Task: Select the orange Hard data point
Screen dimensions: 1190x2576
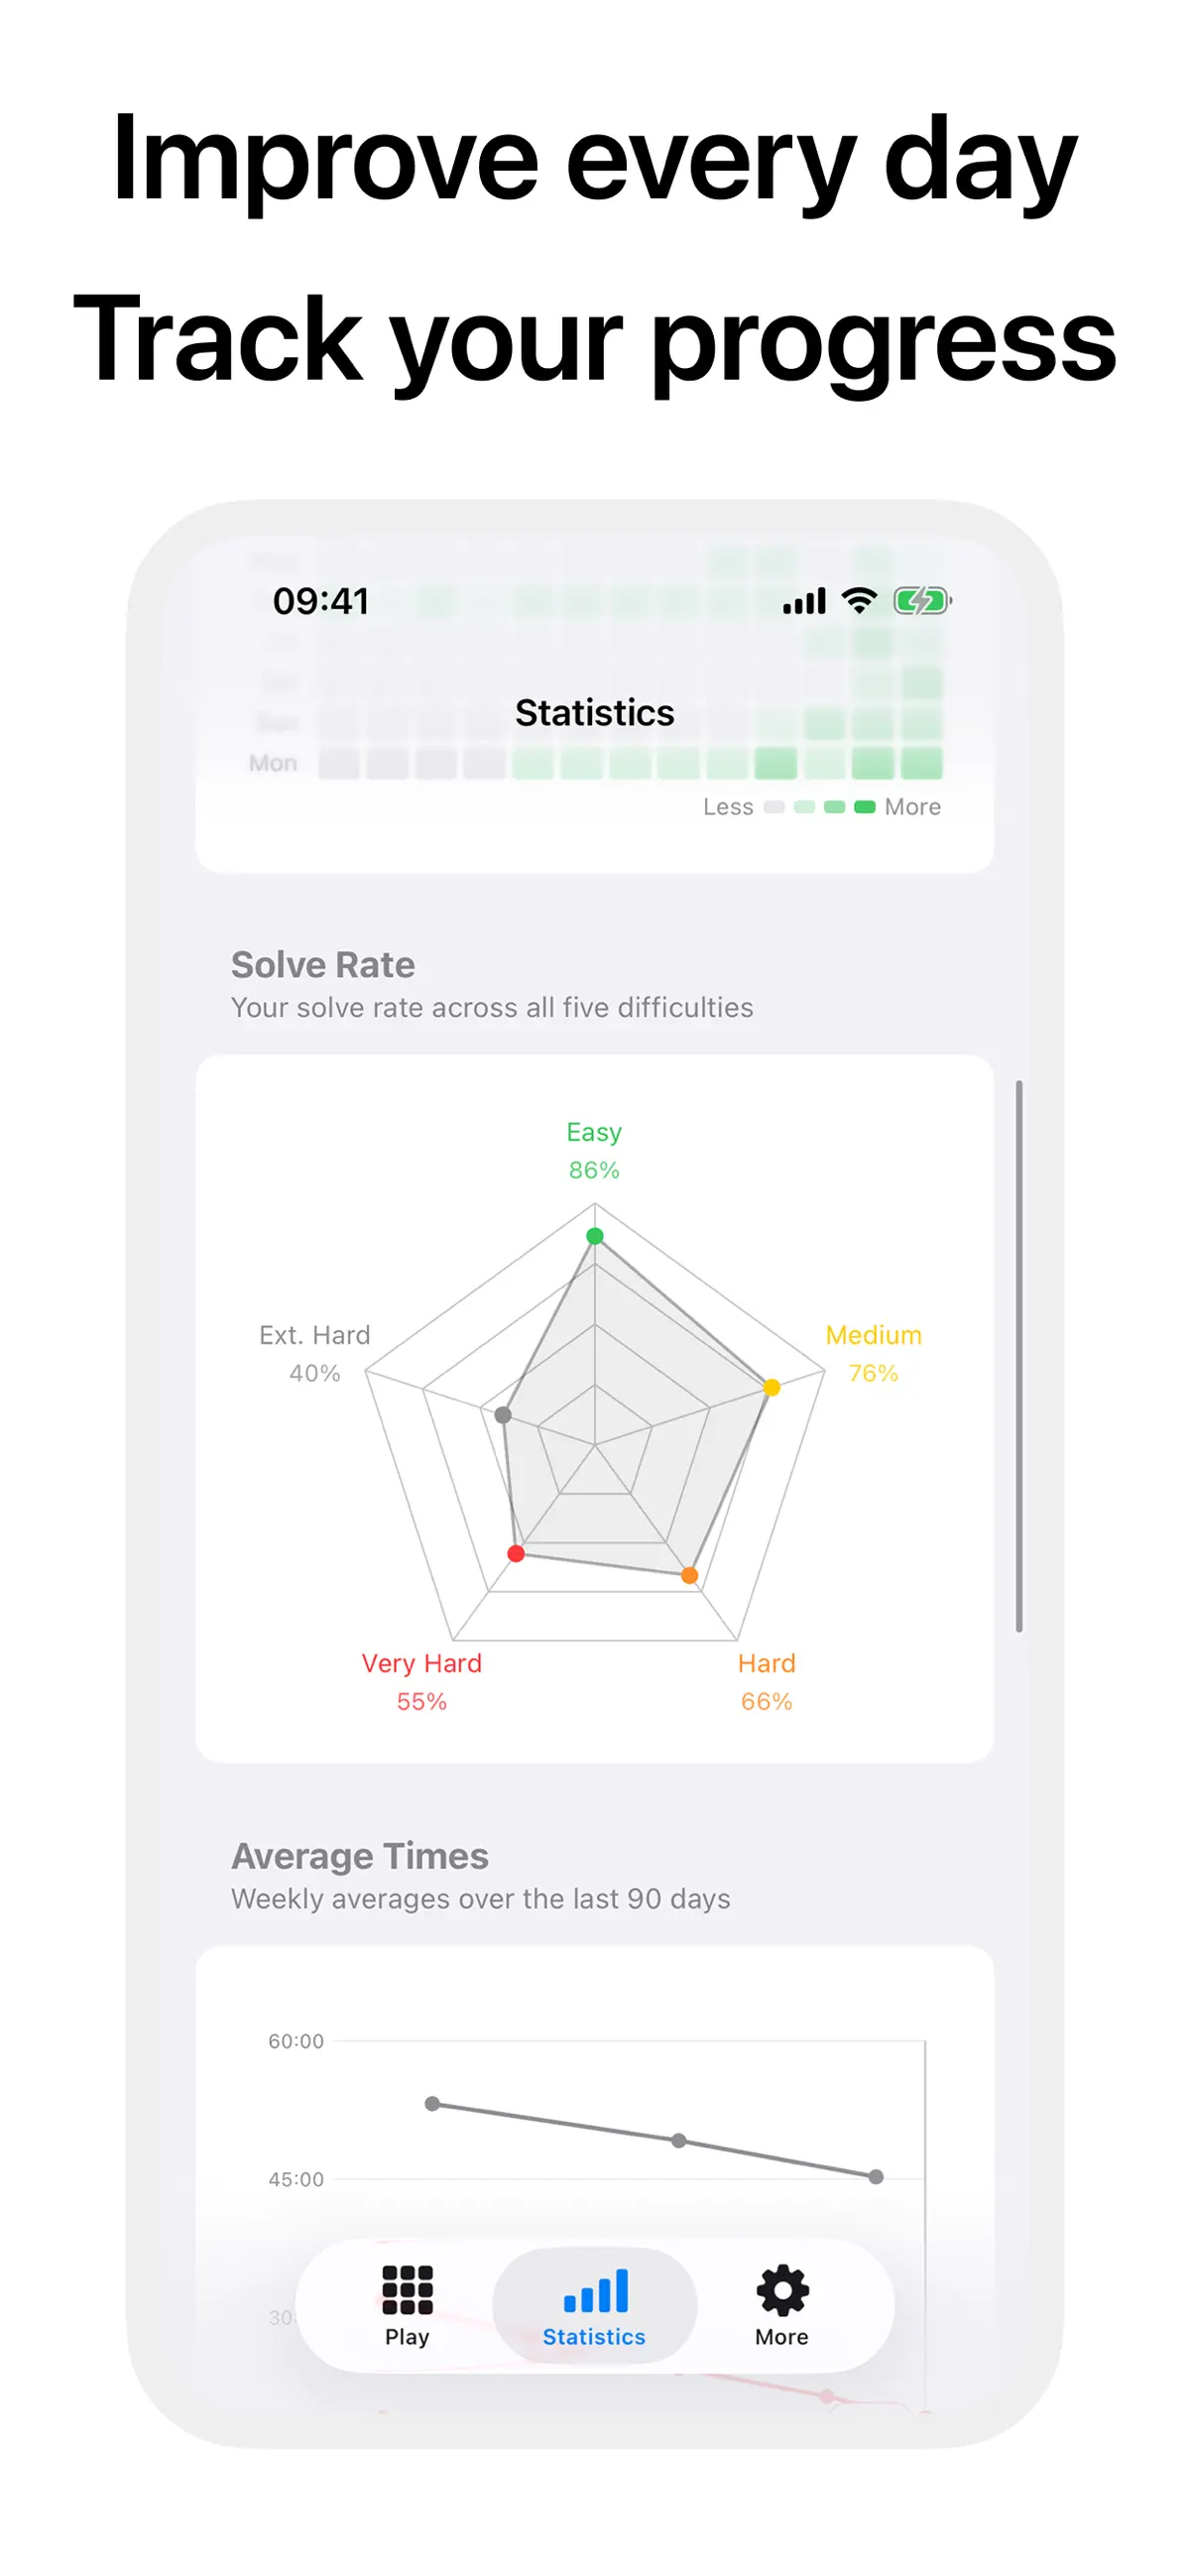Action: [x=689, y=1575]
